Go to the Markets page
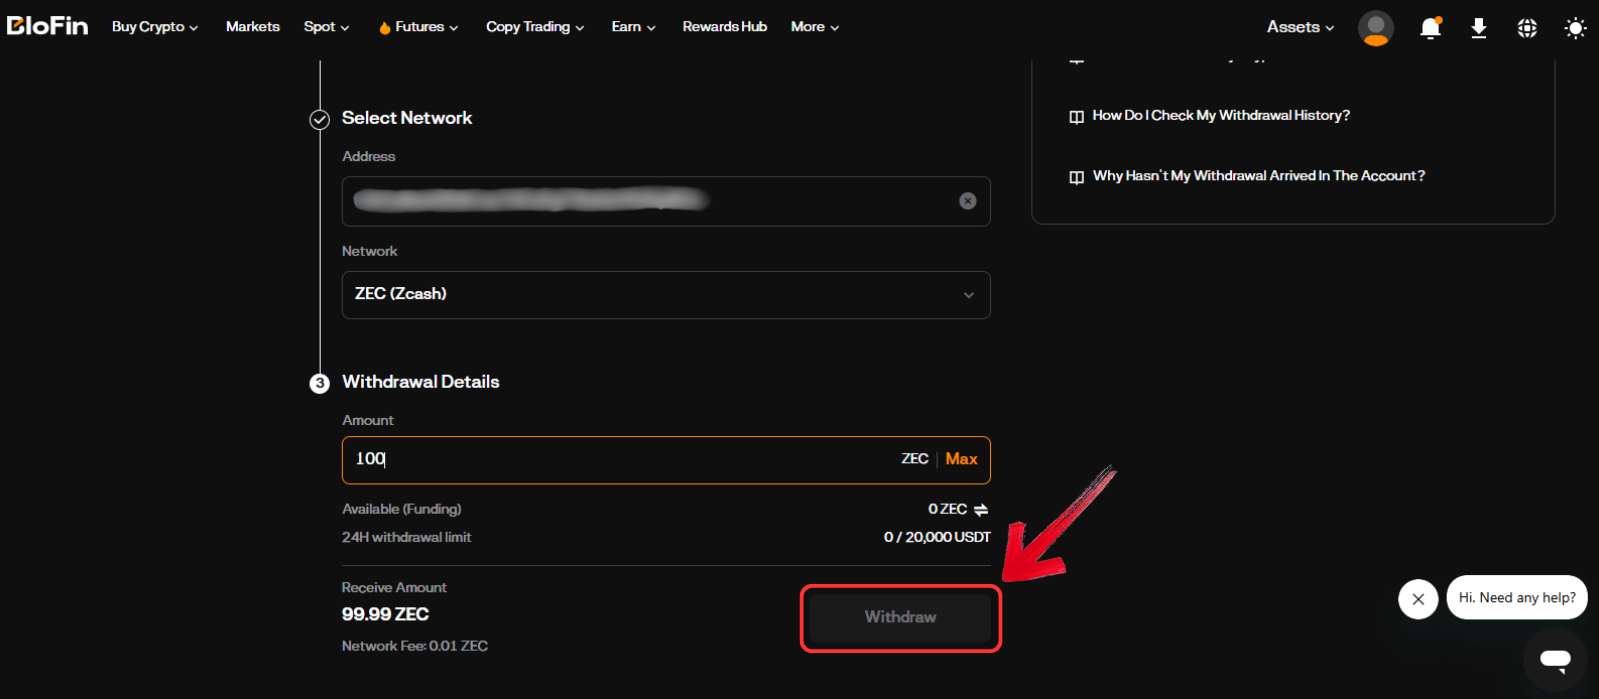Viewport: 1599px width, 699px height. click(252, 27)
